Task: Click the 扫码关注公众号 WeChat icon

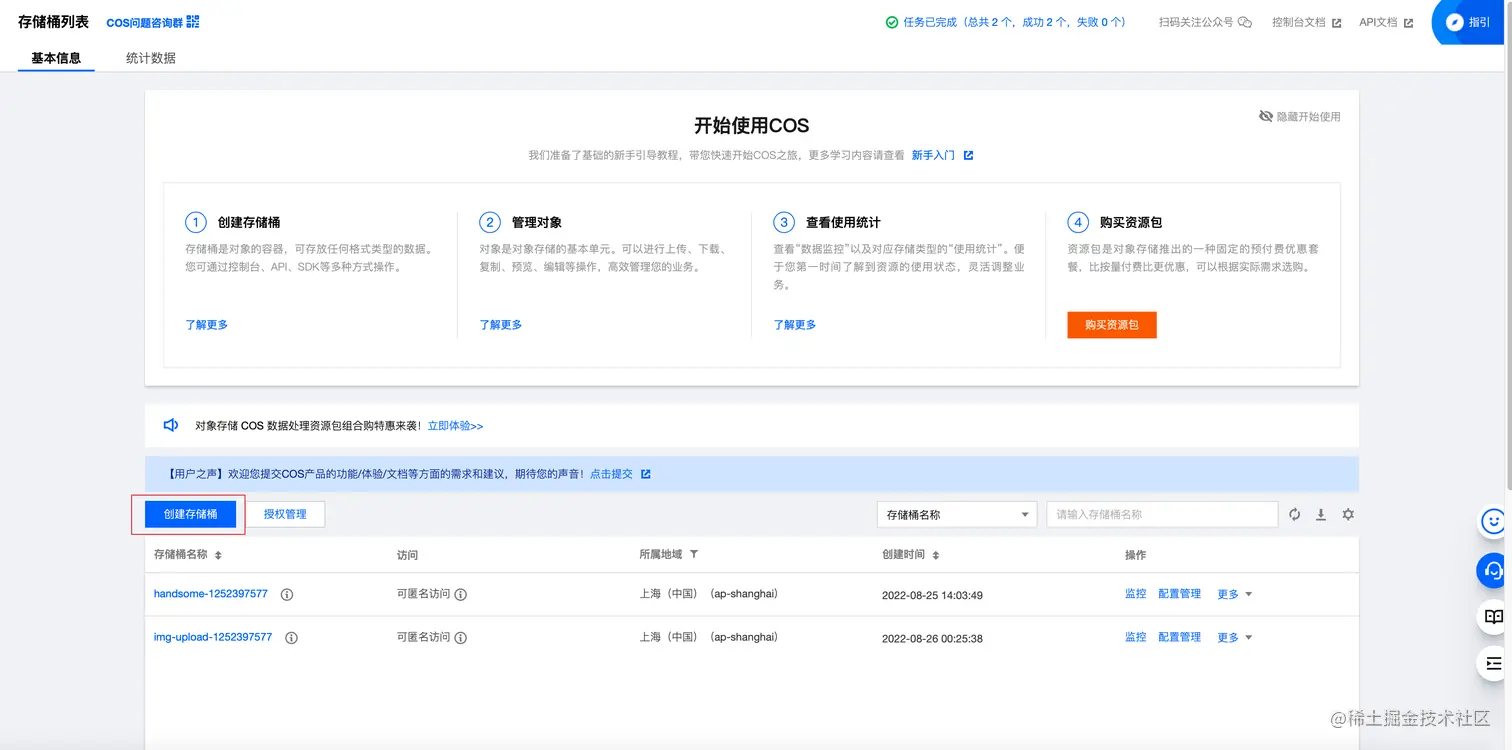Action: point(1245,22)
